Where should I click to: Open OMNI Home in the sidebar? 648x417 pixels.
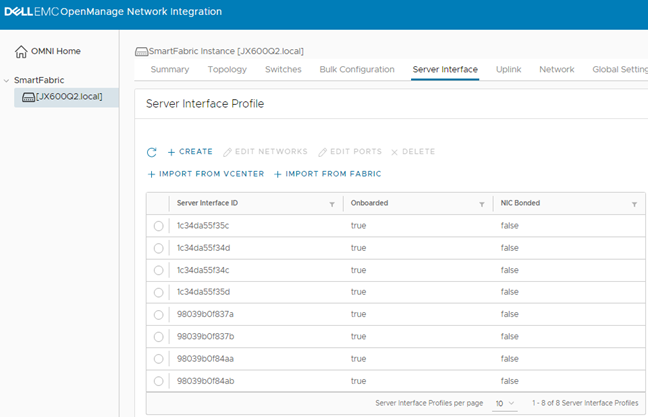(x=56, y=51)
